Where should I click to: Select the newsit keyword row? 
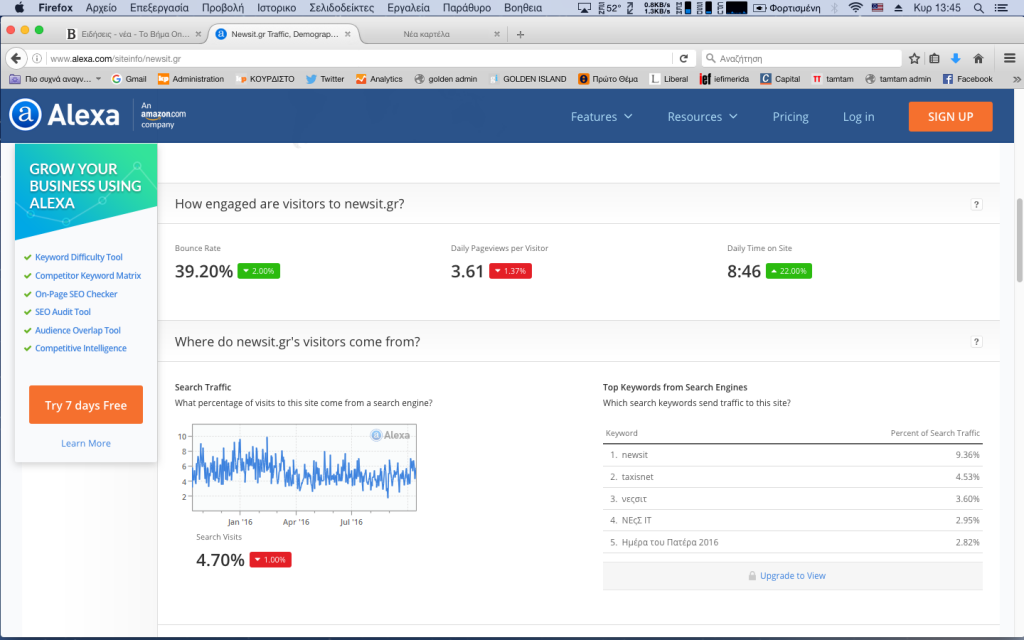792,455
